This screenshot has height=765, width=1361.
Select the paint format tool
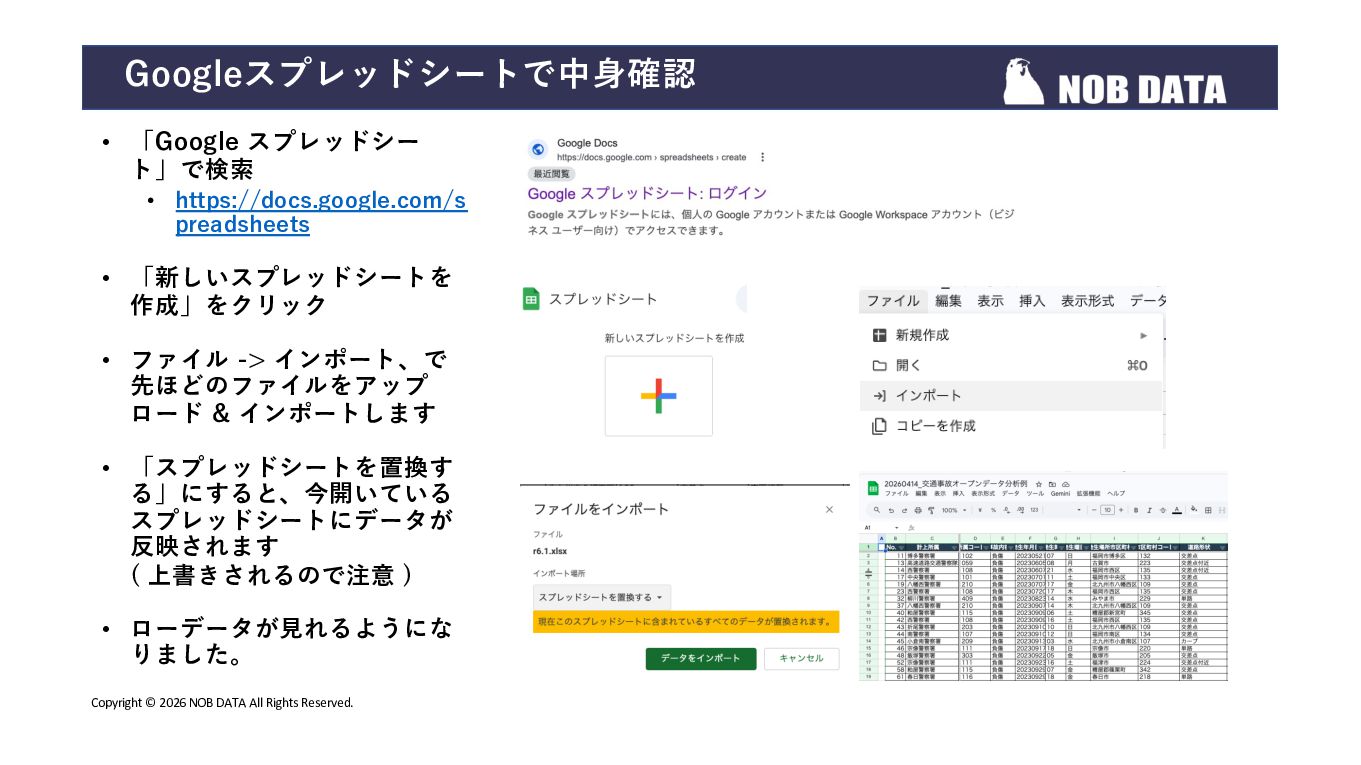click(x=931, y=510)
